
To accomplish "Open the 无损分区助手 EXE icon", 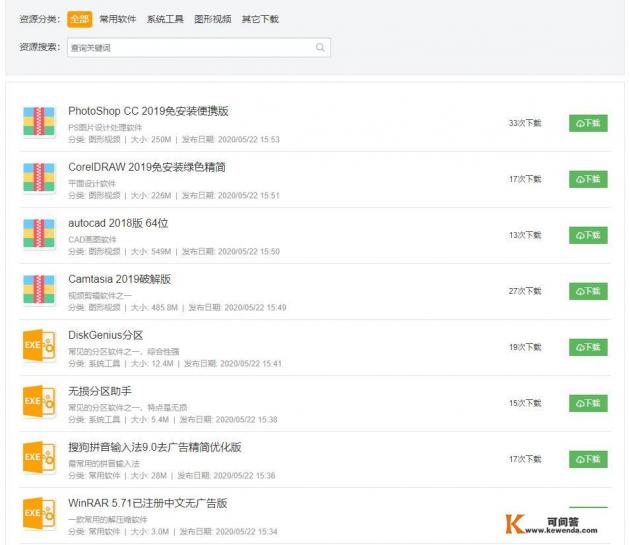I will [x=39, y=401].
